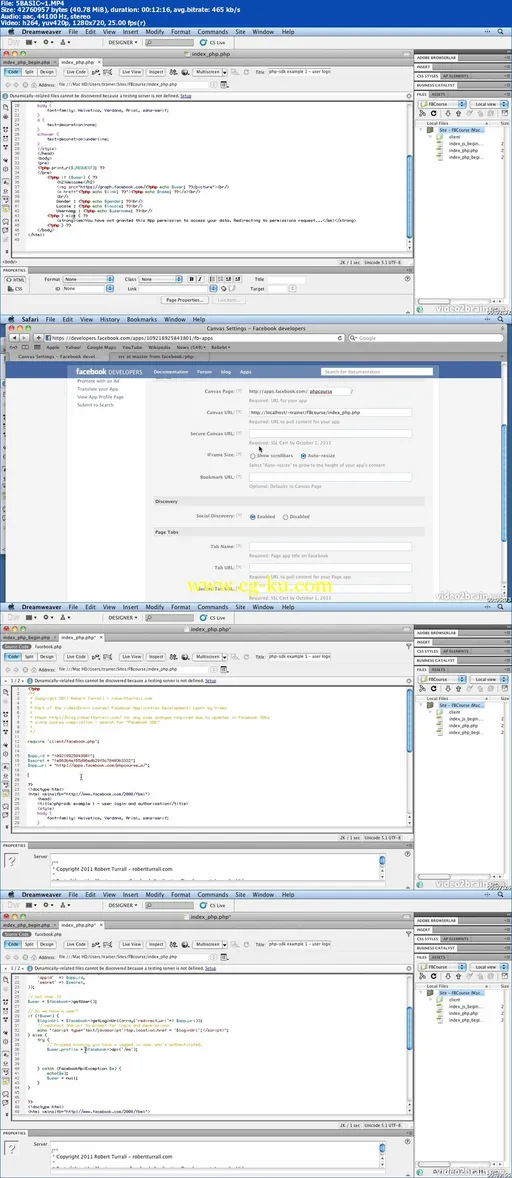Open the Class dropdown in the Properties panel
512x1178 pixels.
pyautogui.click(x=161, y=279)
